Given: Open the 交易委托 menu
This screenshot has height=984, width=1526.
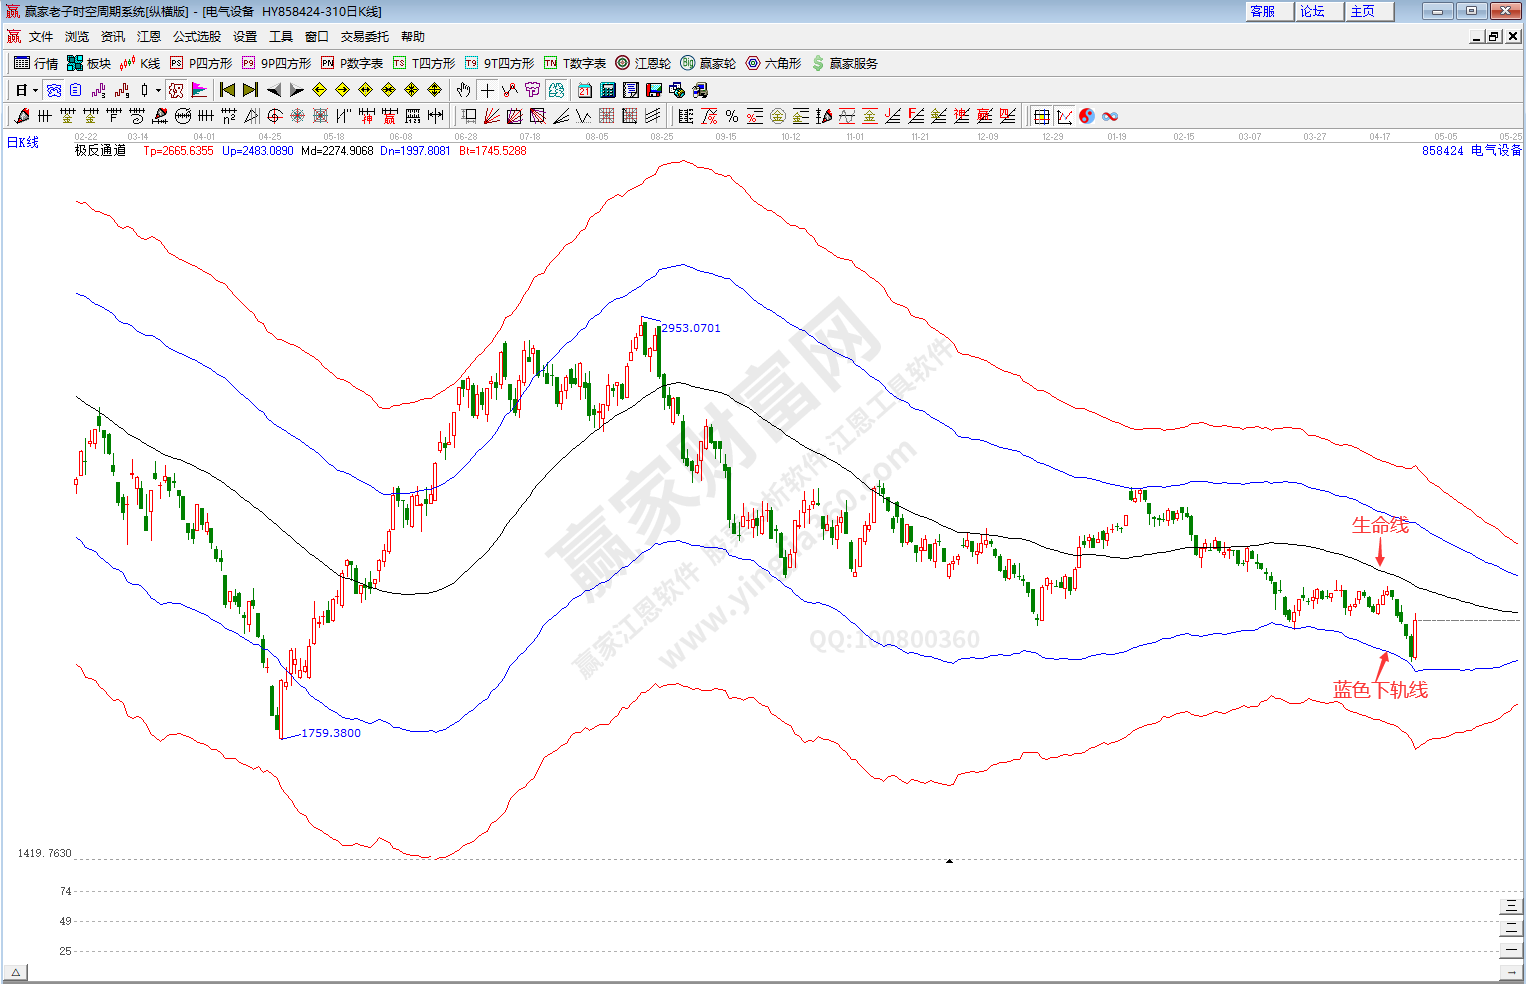Looking at the screenshot, I should click(x=364, y=36).
